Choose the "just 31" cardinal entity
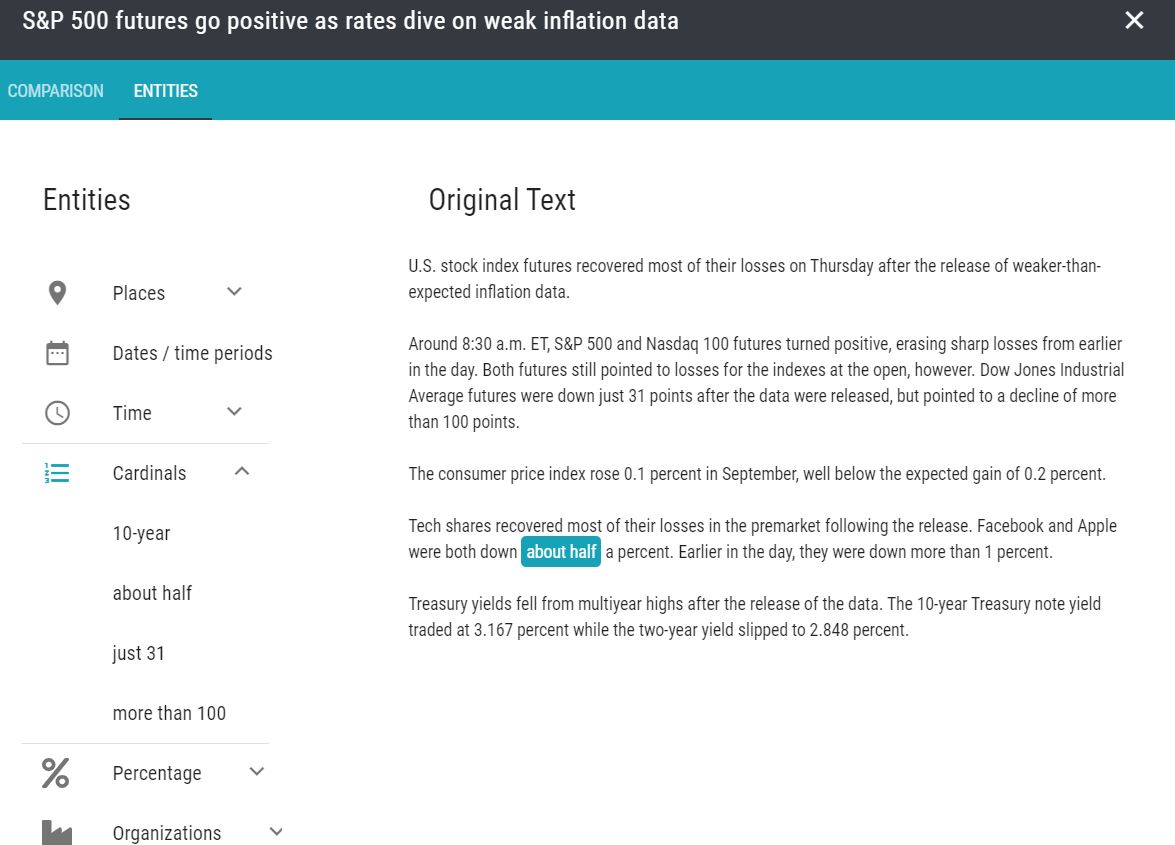This screenshot has height=845, width=1175. 139,653
